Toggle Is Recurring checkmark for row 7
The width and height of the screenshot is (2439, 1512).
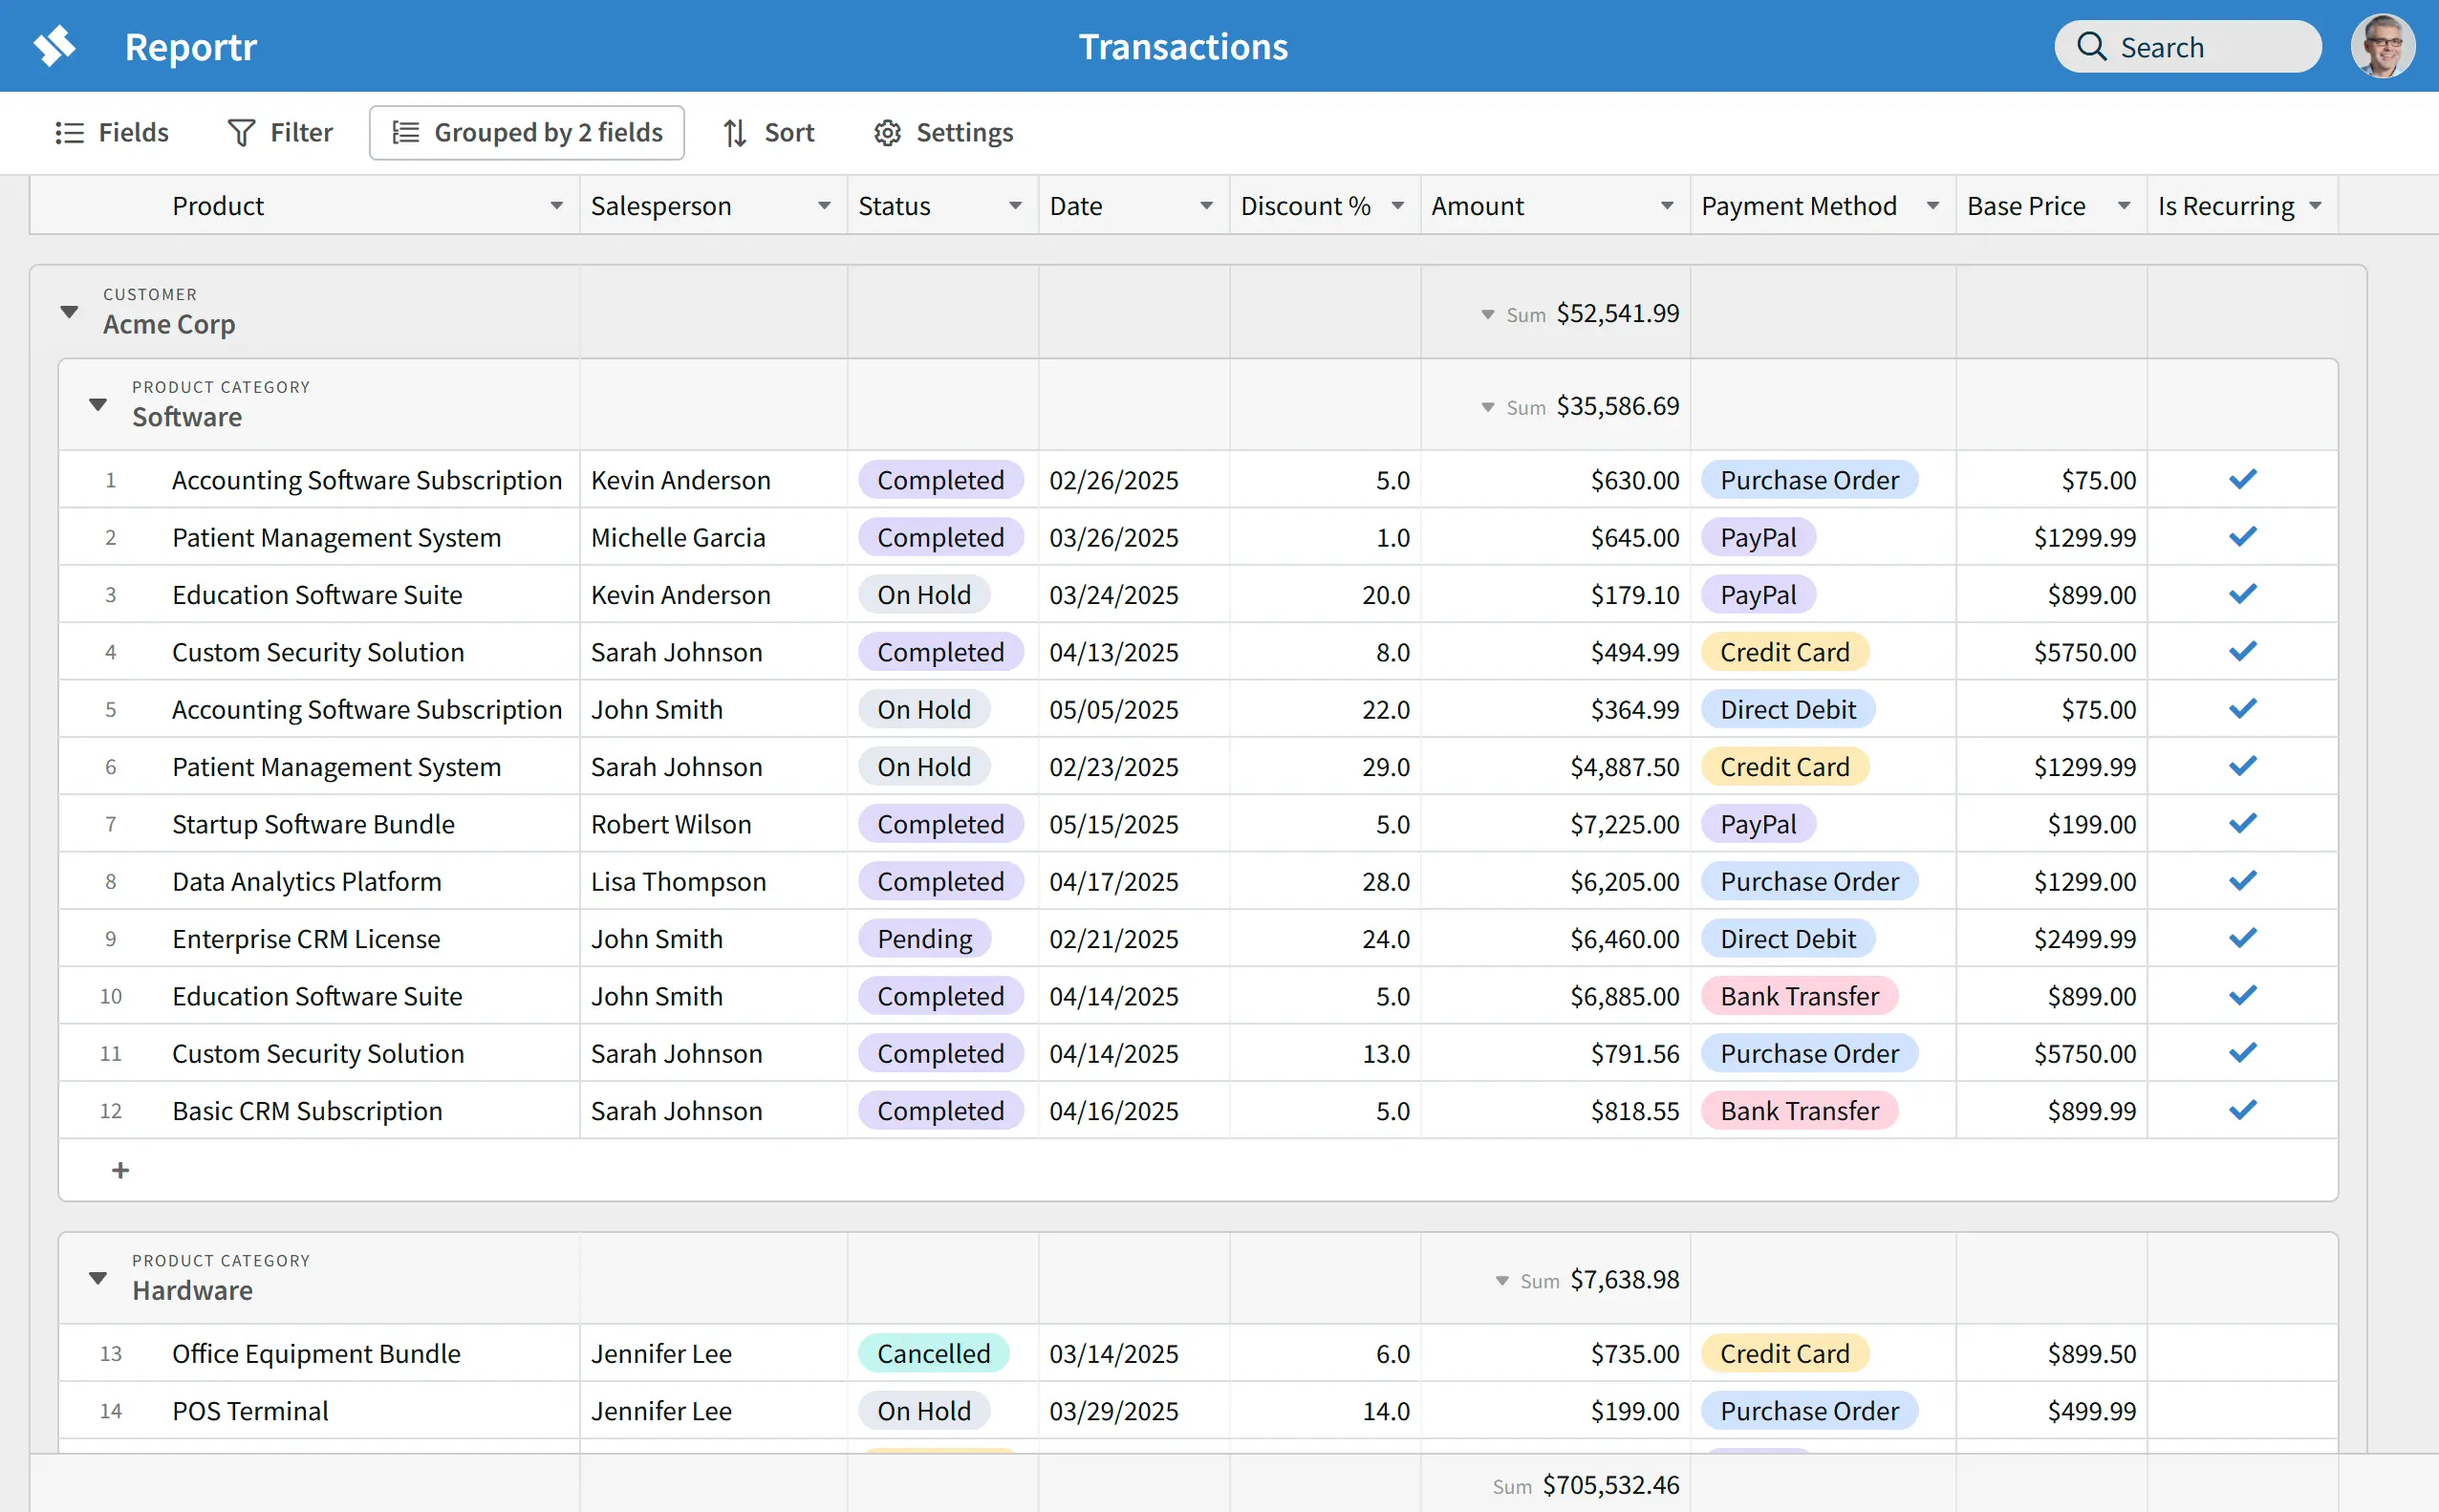2242,824
